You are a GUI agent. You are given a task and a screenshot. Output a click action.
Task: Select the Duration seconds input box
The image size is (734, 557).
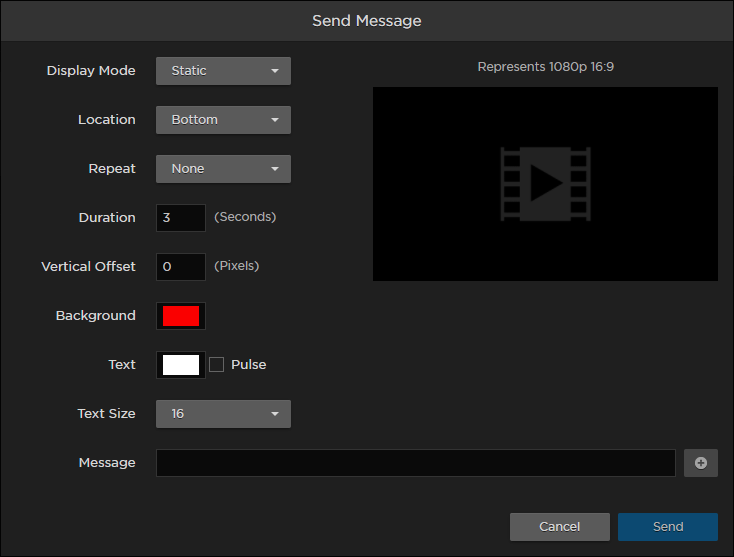[181, 218]
